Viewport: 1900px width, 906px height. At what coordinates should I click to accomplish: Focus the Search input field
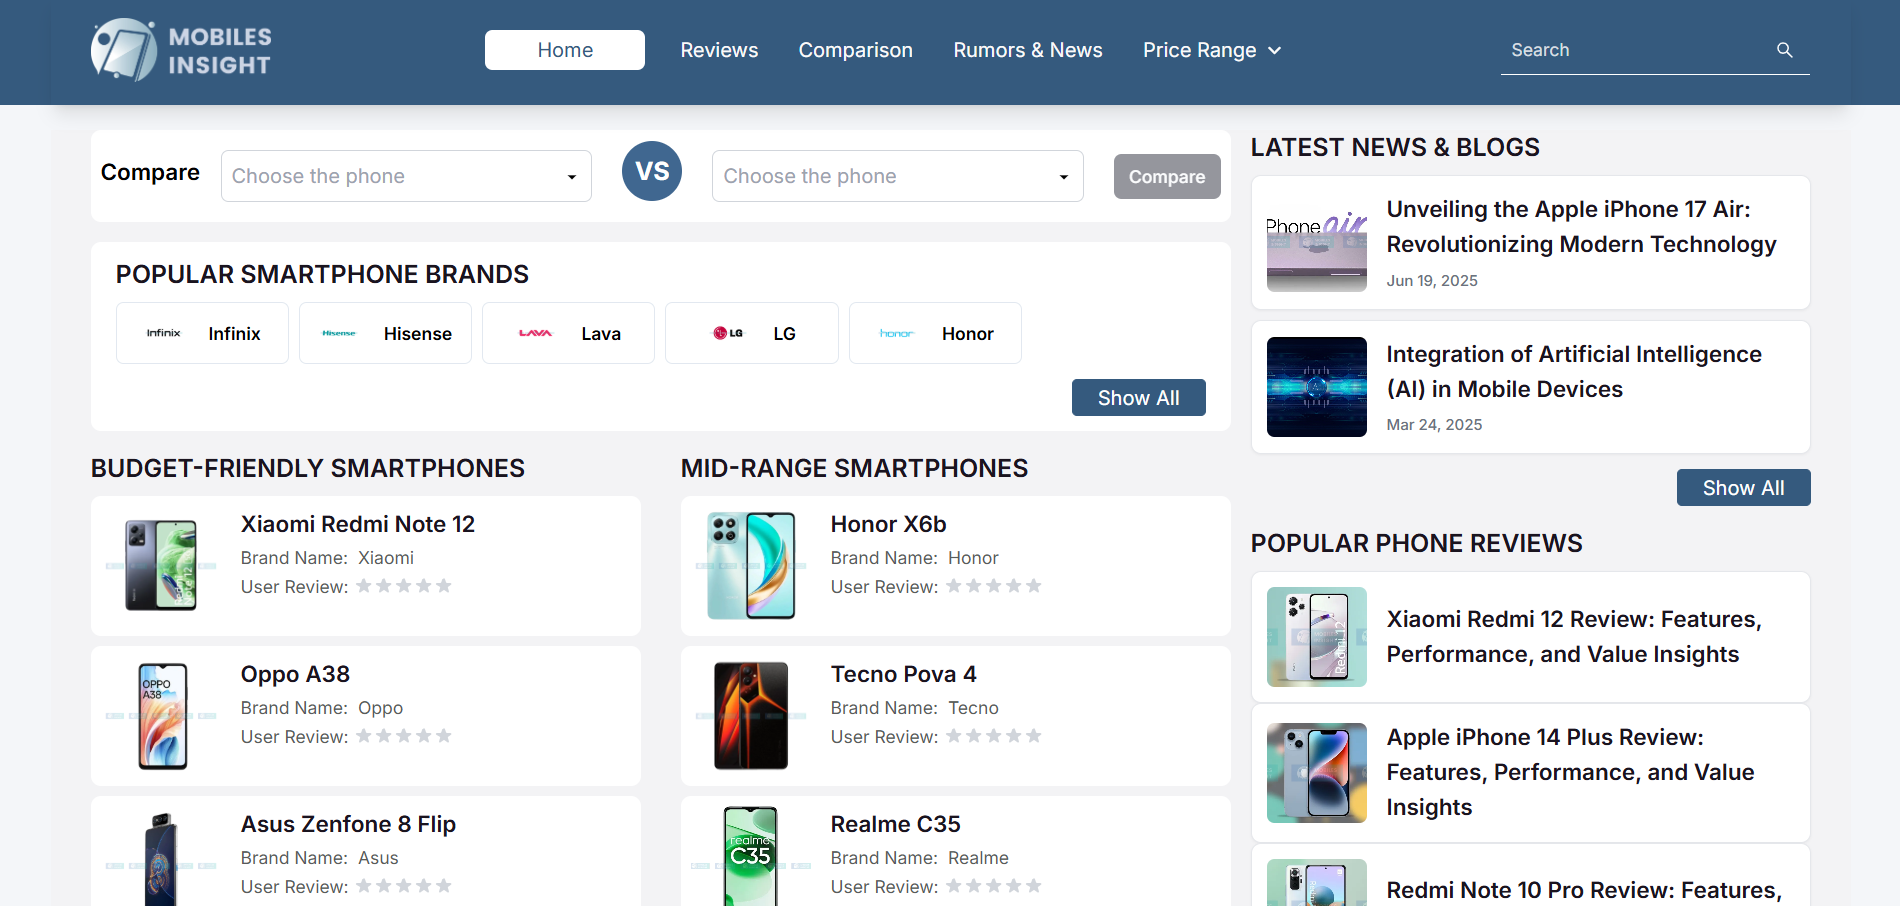pos(1638,50)
